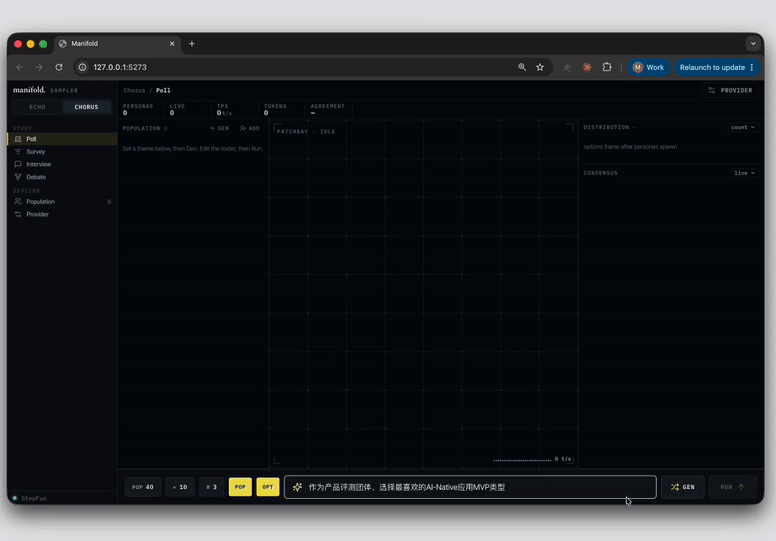776x541 pixels.
Task: Click the browser address bar URL
Action: [120, 67]
